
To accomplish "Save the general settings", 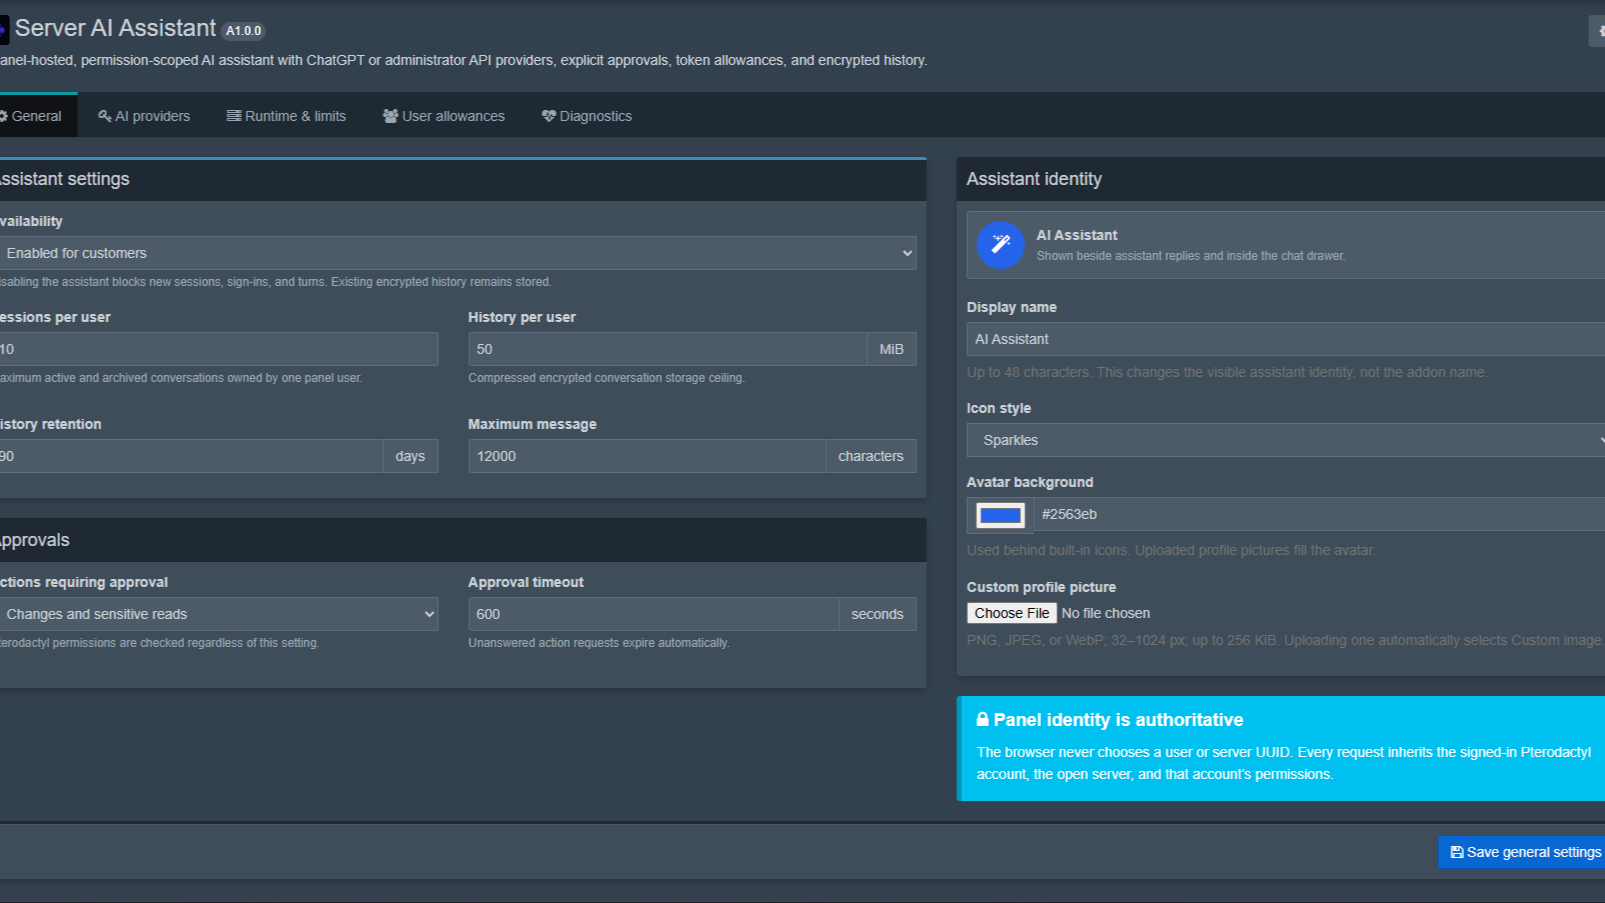I will 1522,852.
